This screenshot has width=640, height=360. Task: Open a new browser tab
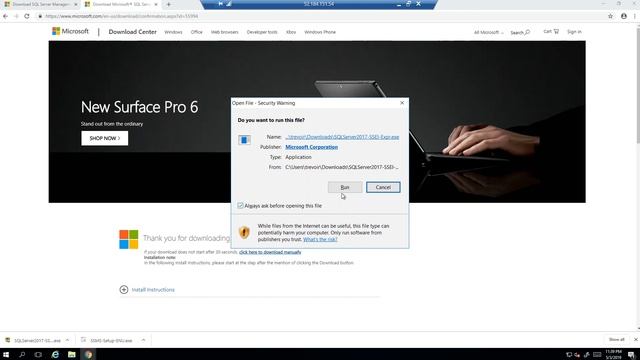click(169, 4)
